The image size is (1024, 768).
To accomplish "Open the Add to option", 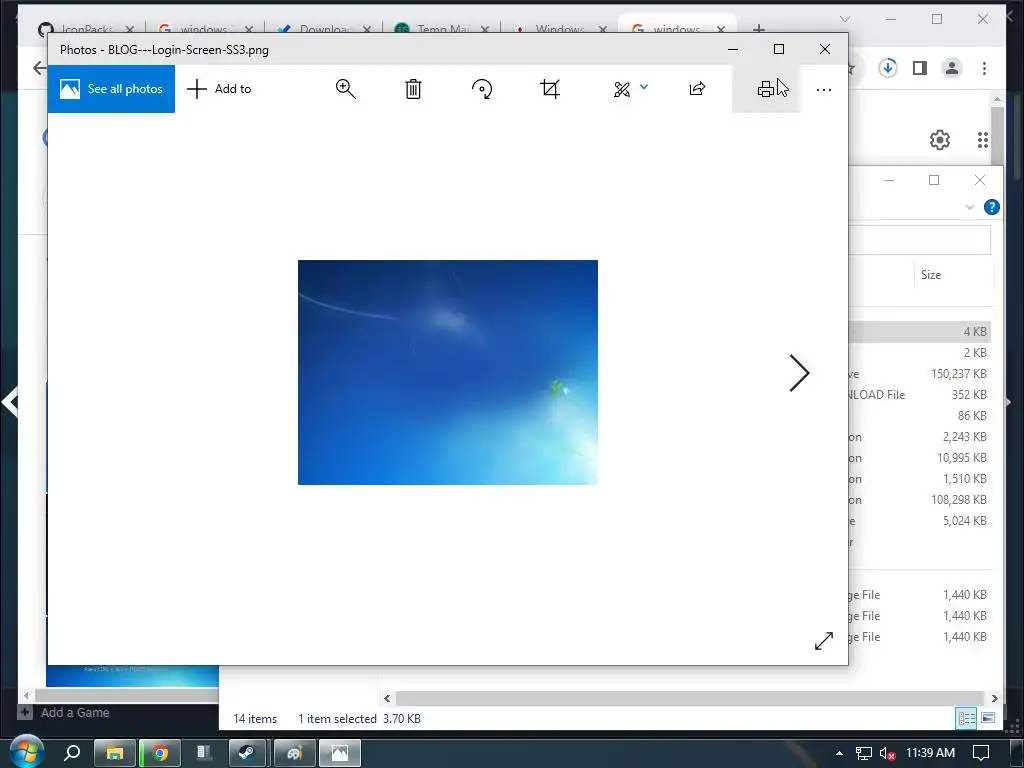I will [x=219, y=89].
